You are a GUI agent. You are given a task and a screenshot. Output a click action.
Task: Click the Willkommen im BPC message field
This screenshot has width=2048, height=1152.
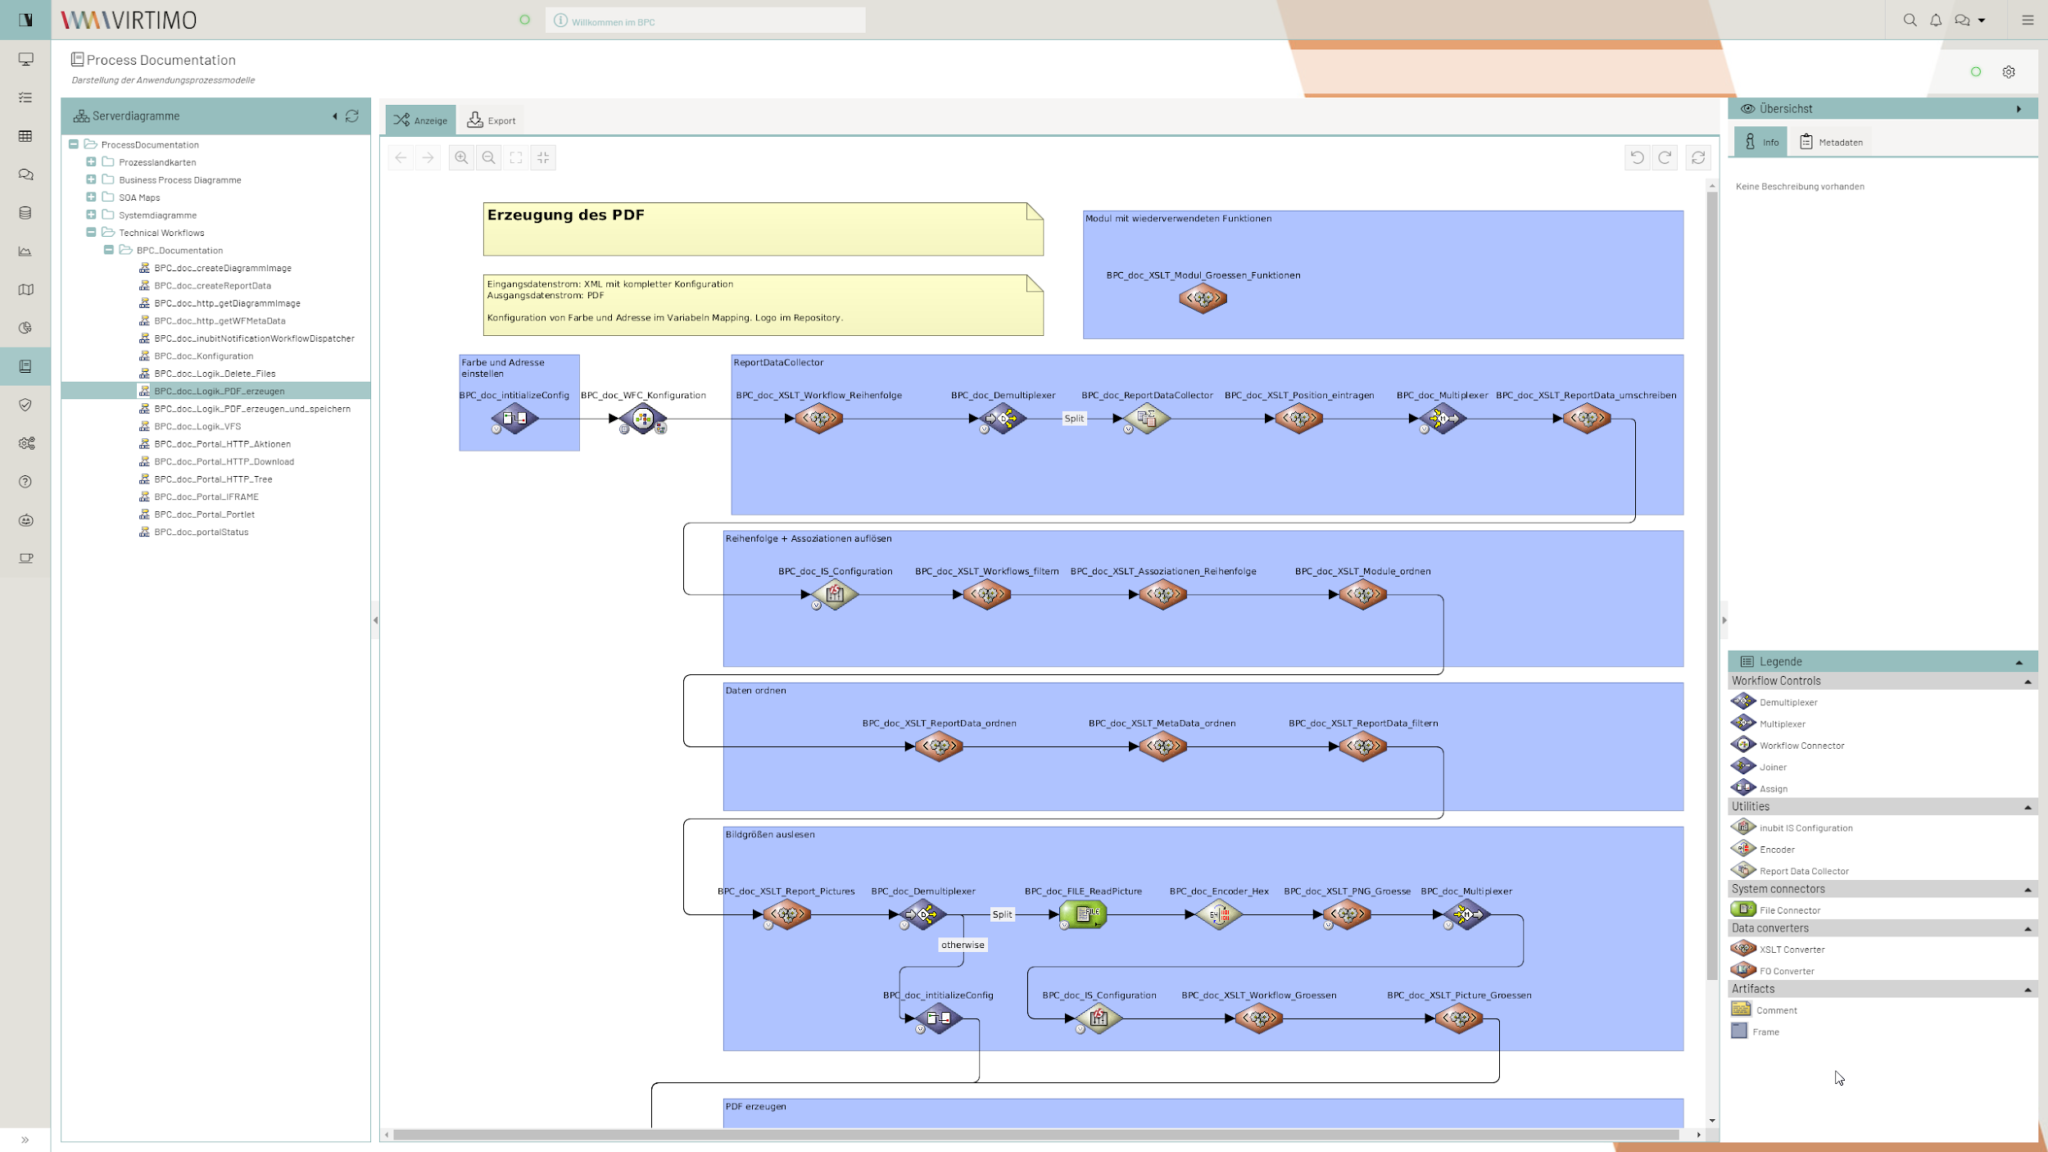pos(705,21)
